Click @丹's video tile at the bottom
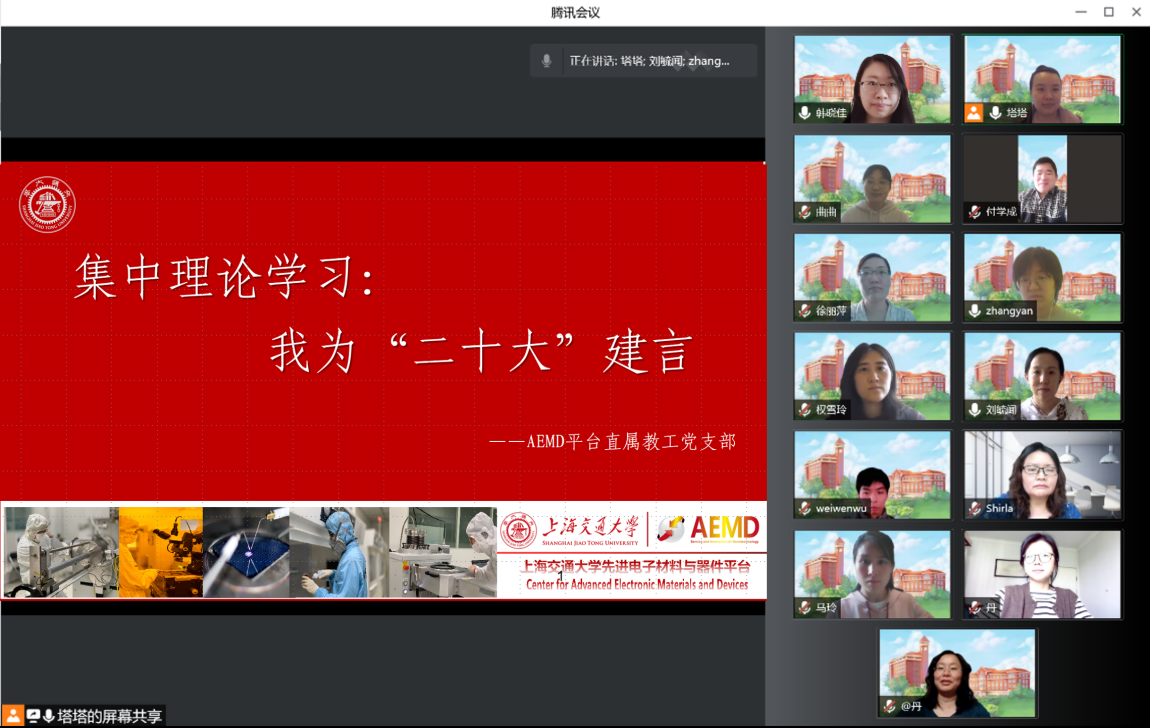 (x=957, y=673)
